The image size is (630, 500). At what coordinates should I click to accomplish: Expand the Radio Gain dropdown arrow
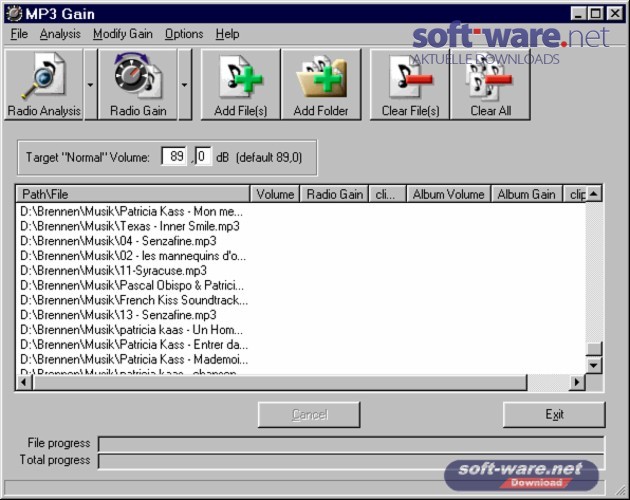click(184, 84)
